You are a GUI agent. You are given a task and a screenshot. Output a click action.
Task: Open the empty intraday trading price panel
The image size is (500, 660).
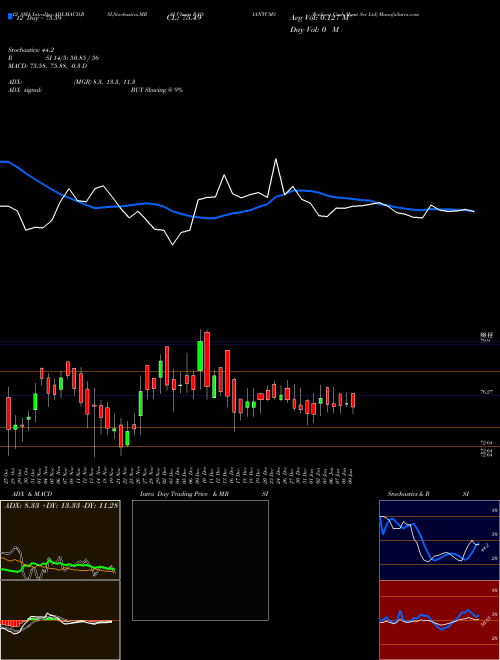(x=200, y=560)
